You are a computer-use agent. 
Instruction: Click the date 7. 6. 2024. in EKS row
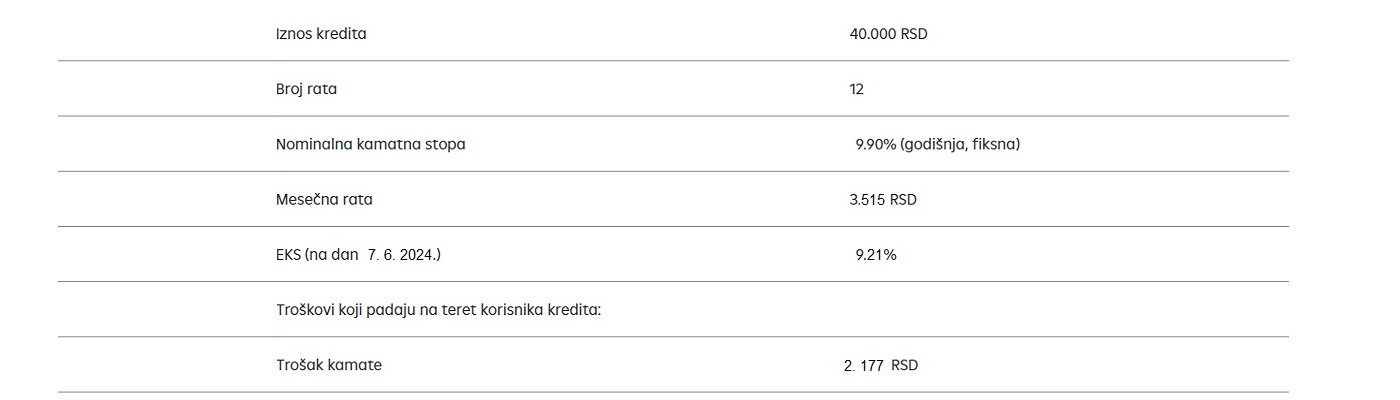404,255
